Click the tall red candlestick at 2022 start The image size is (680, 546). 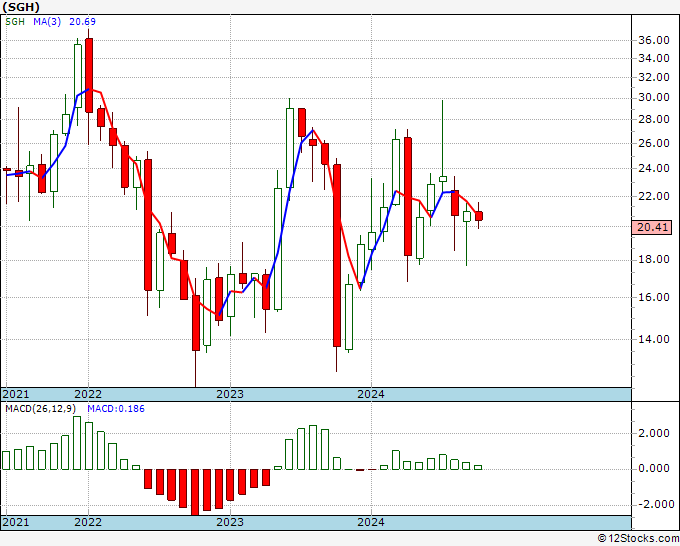88,75
